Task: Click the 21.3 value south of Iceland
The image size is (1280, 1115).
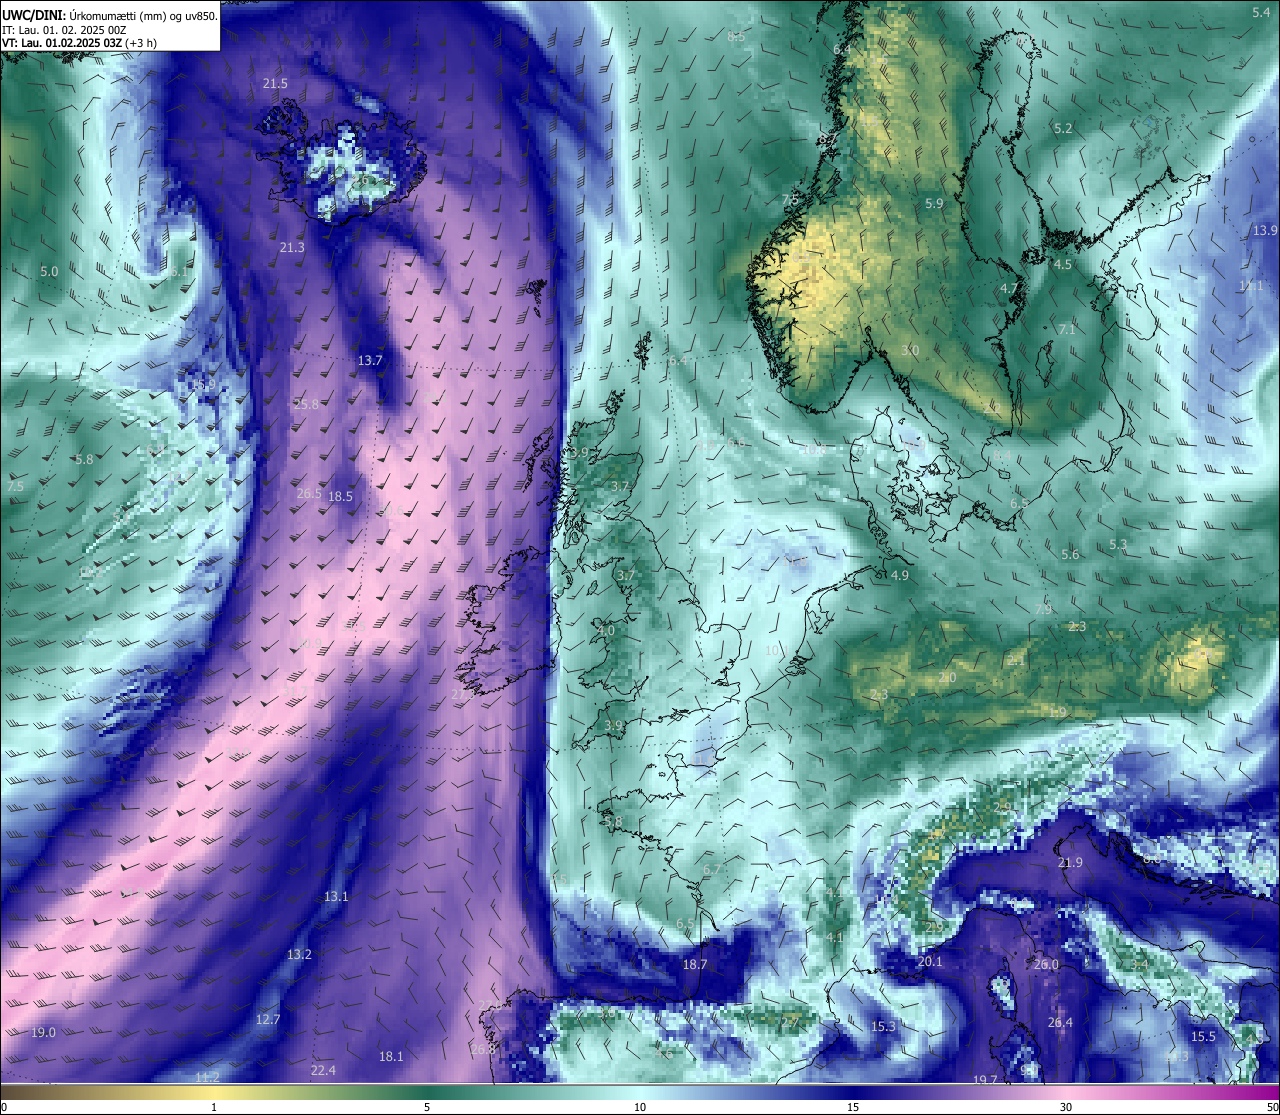Action: 292,247
